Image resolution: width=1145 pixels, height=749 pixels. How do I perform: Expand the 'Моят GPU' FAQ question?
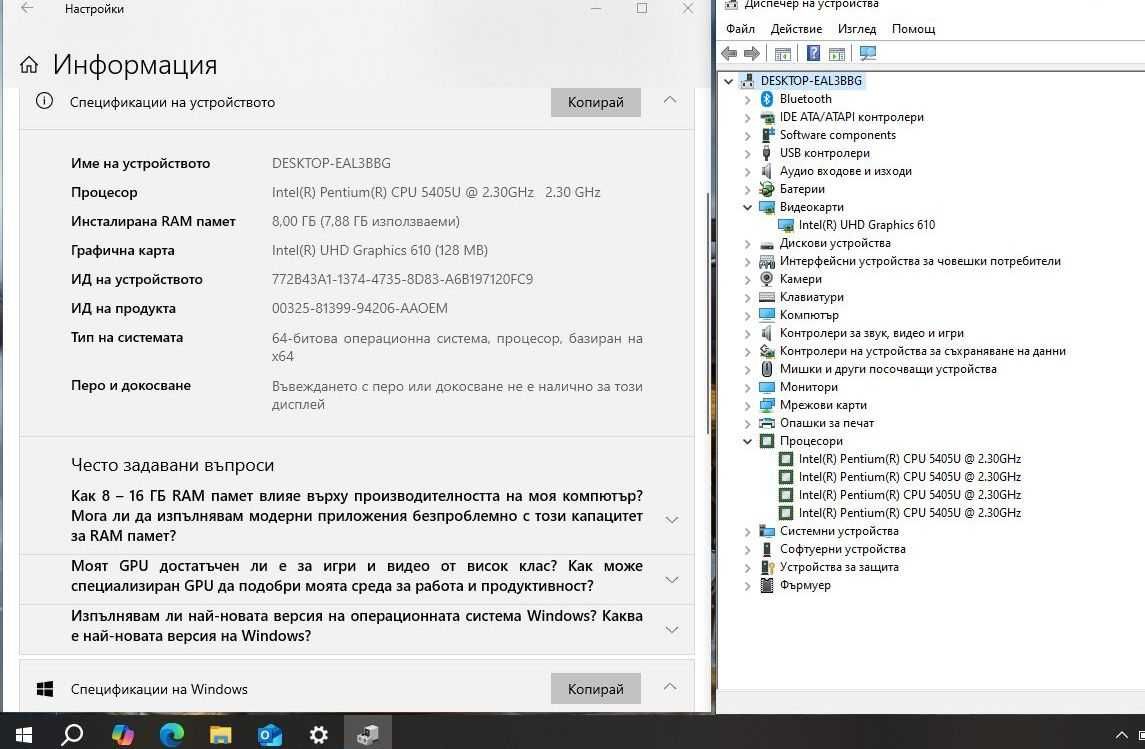[x=672, y=580]
